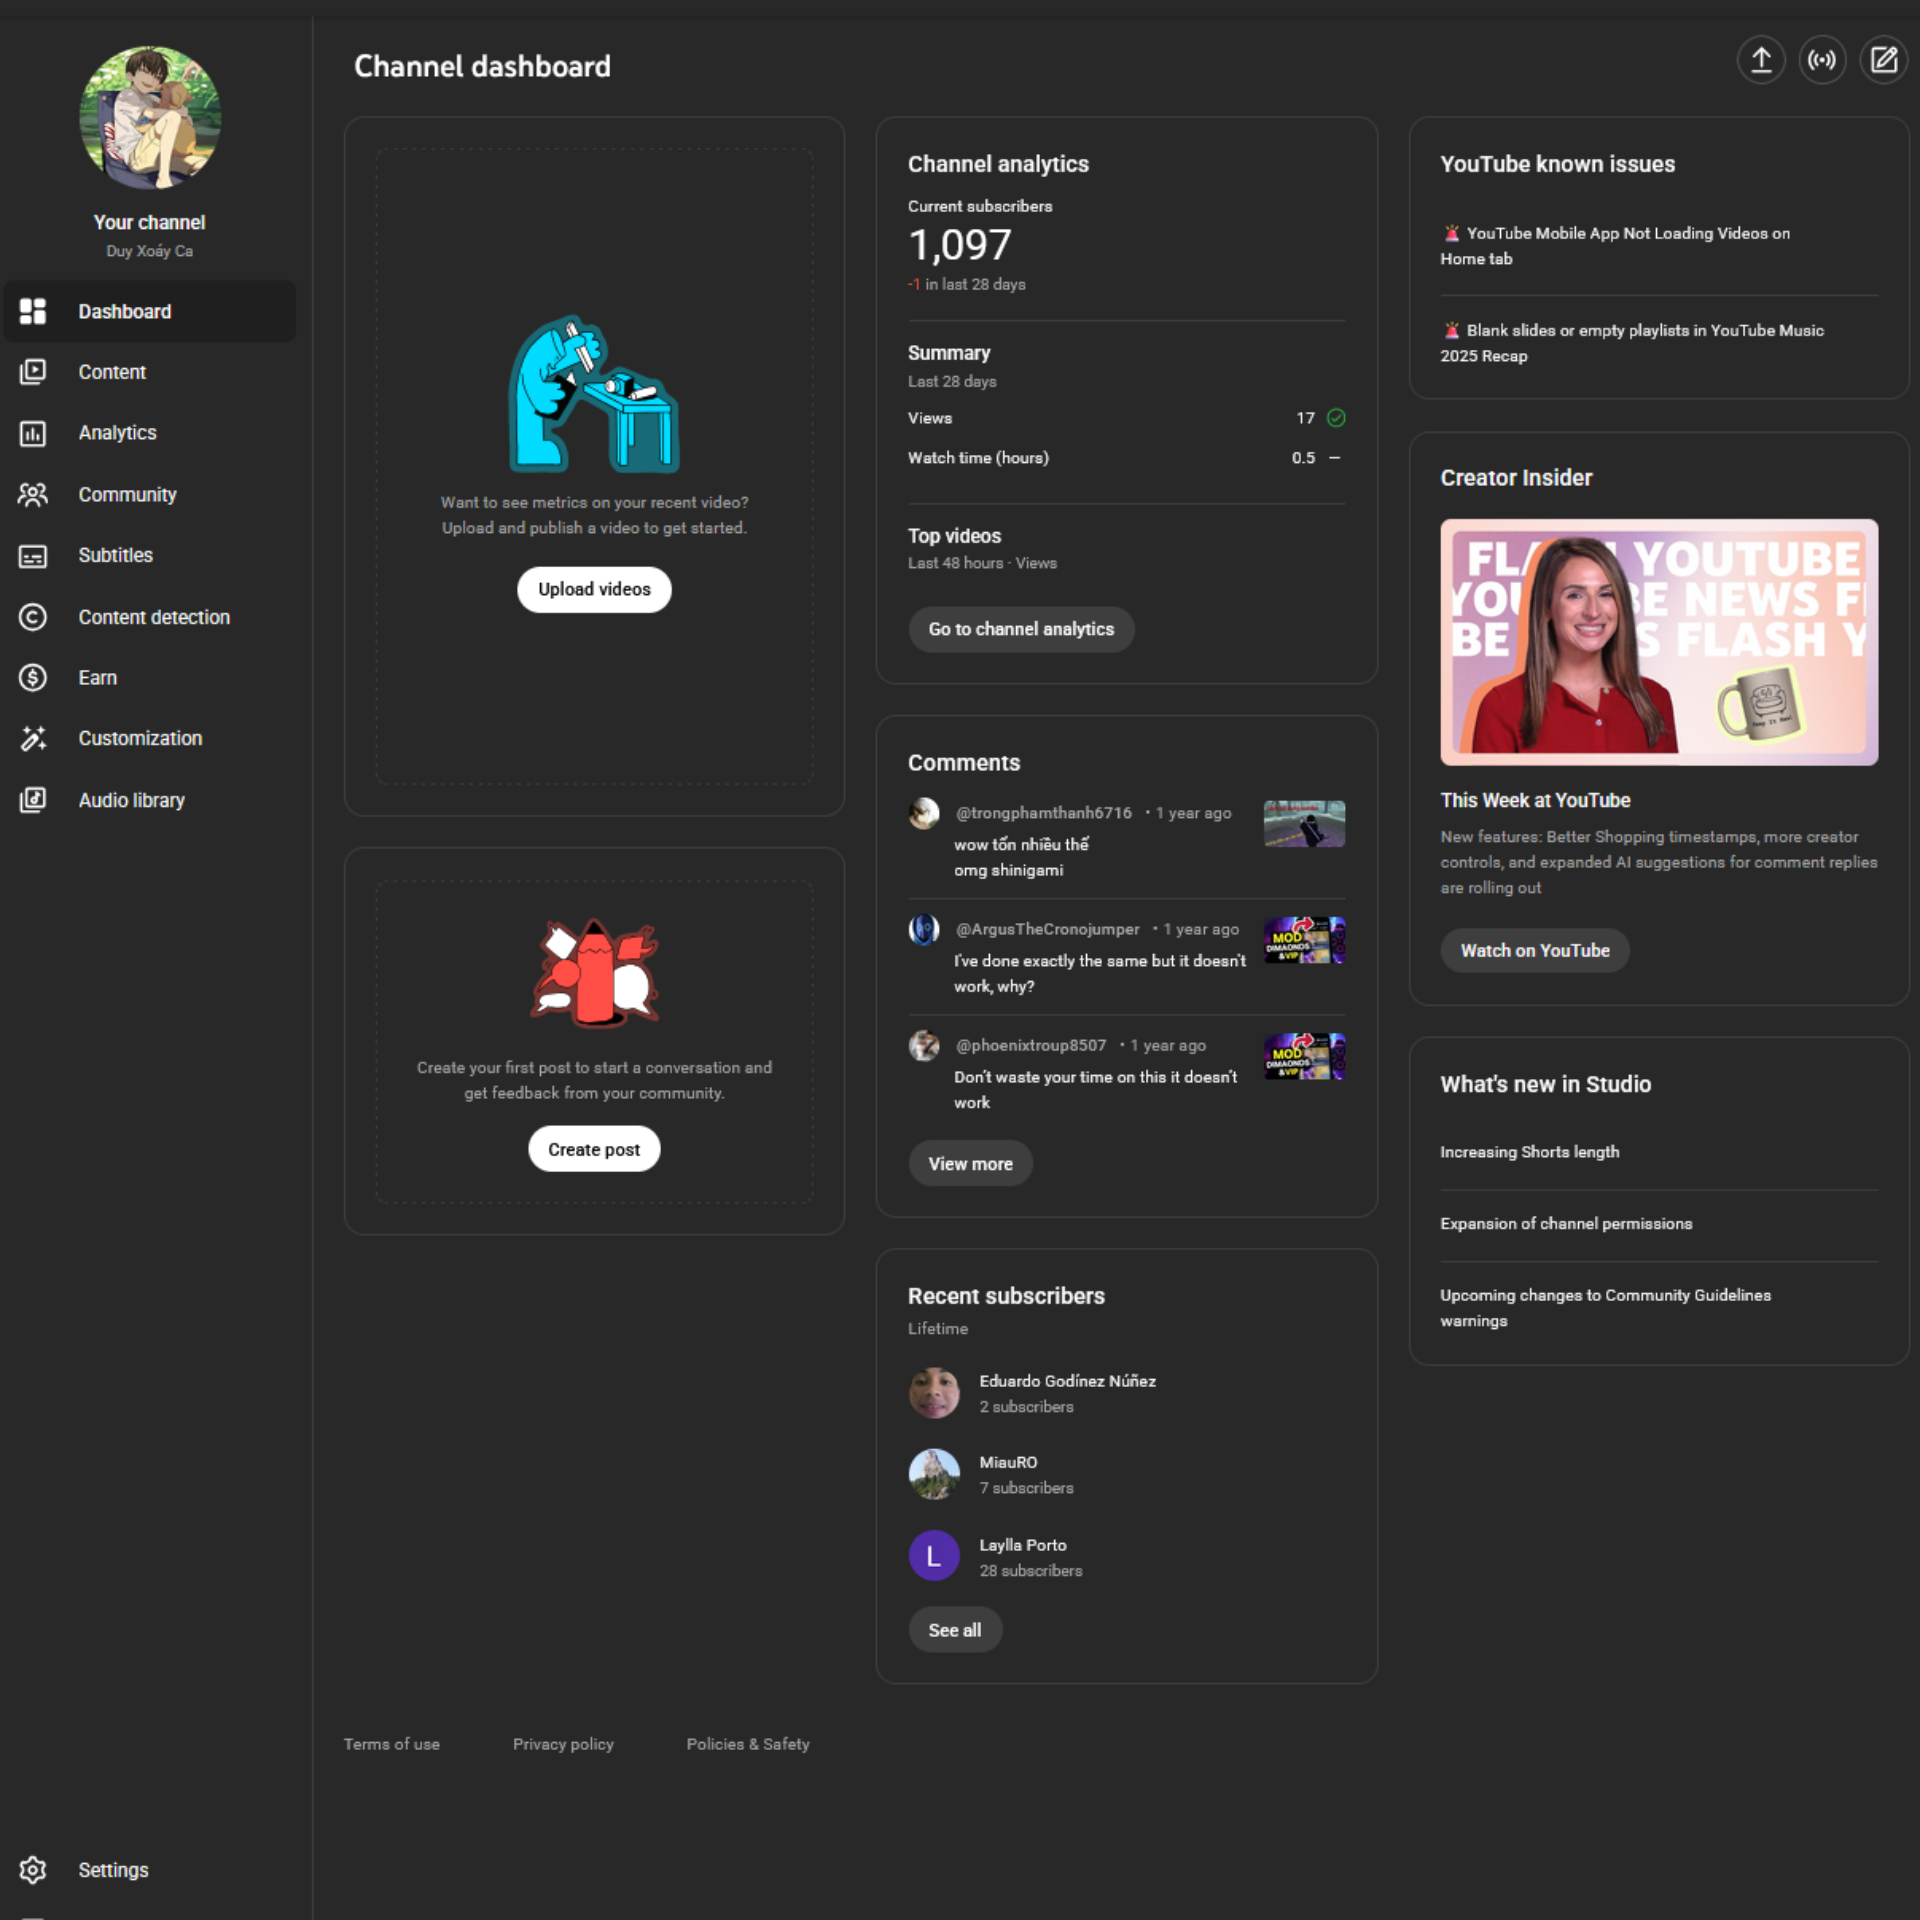The image size is (1920, 1920).
Task: Open Go to channel analytics
Action: pyautogui.click(x=1021, y=629)
